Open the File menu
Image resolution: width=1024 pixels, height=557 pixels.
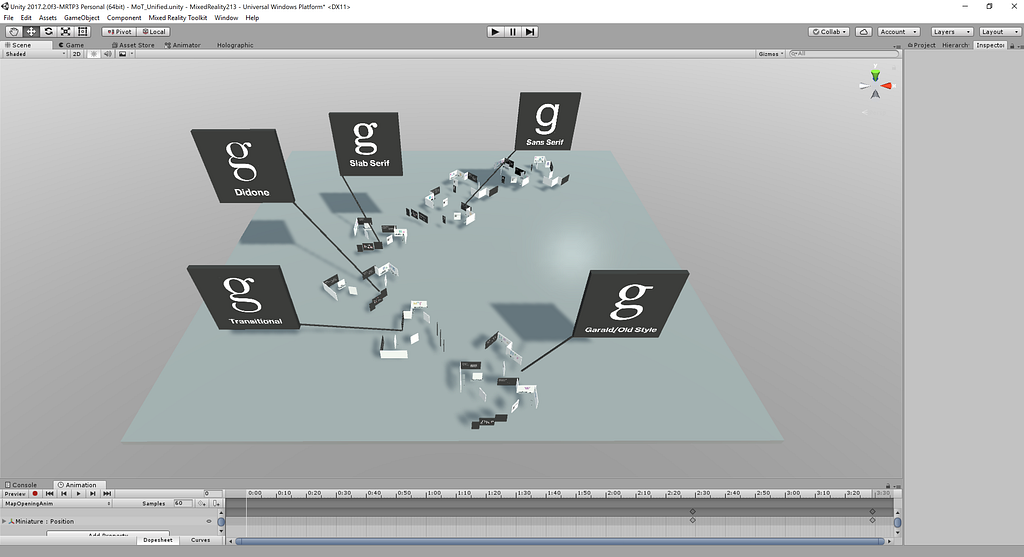(x=8, y=18)
